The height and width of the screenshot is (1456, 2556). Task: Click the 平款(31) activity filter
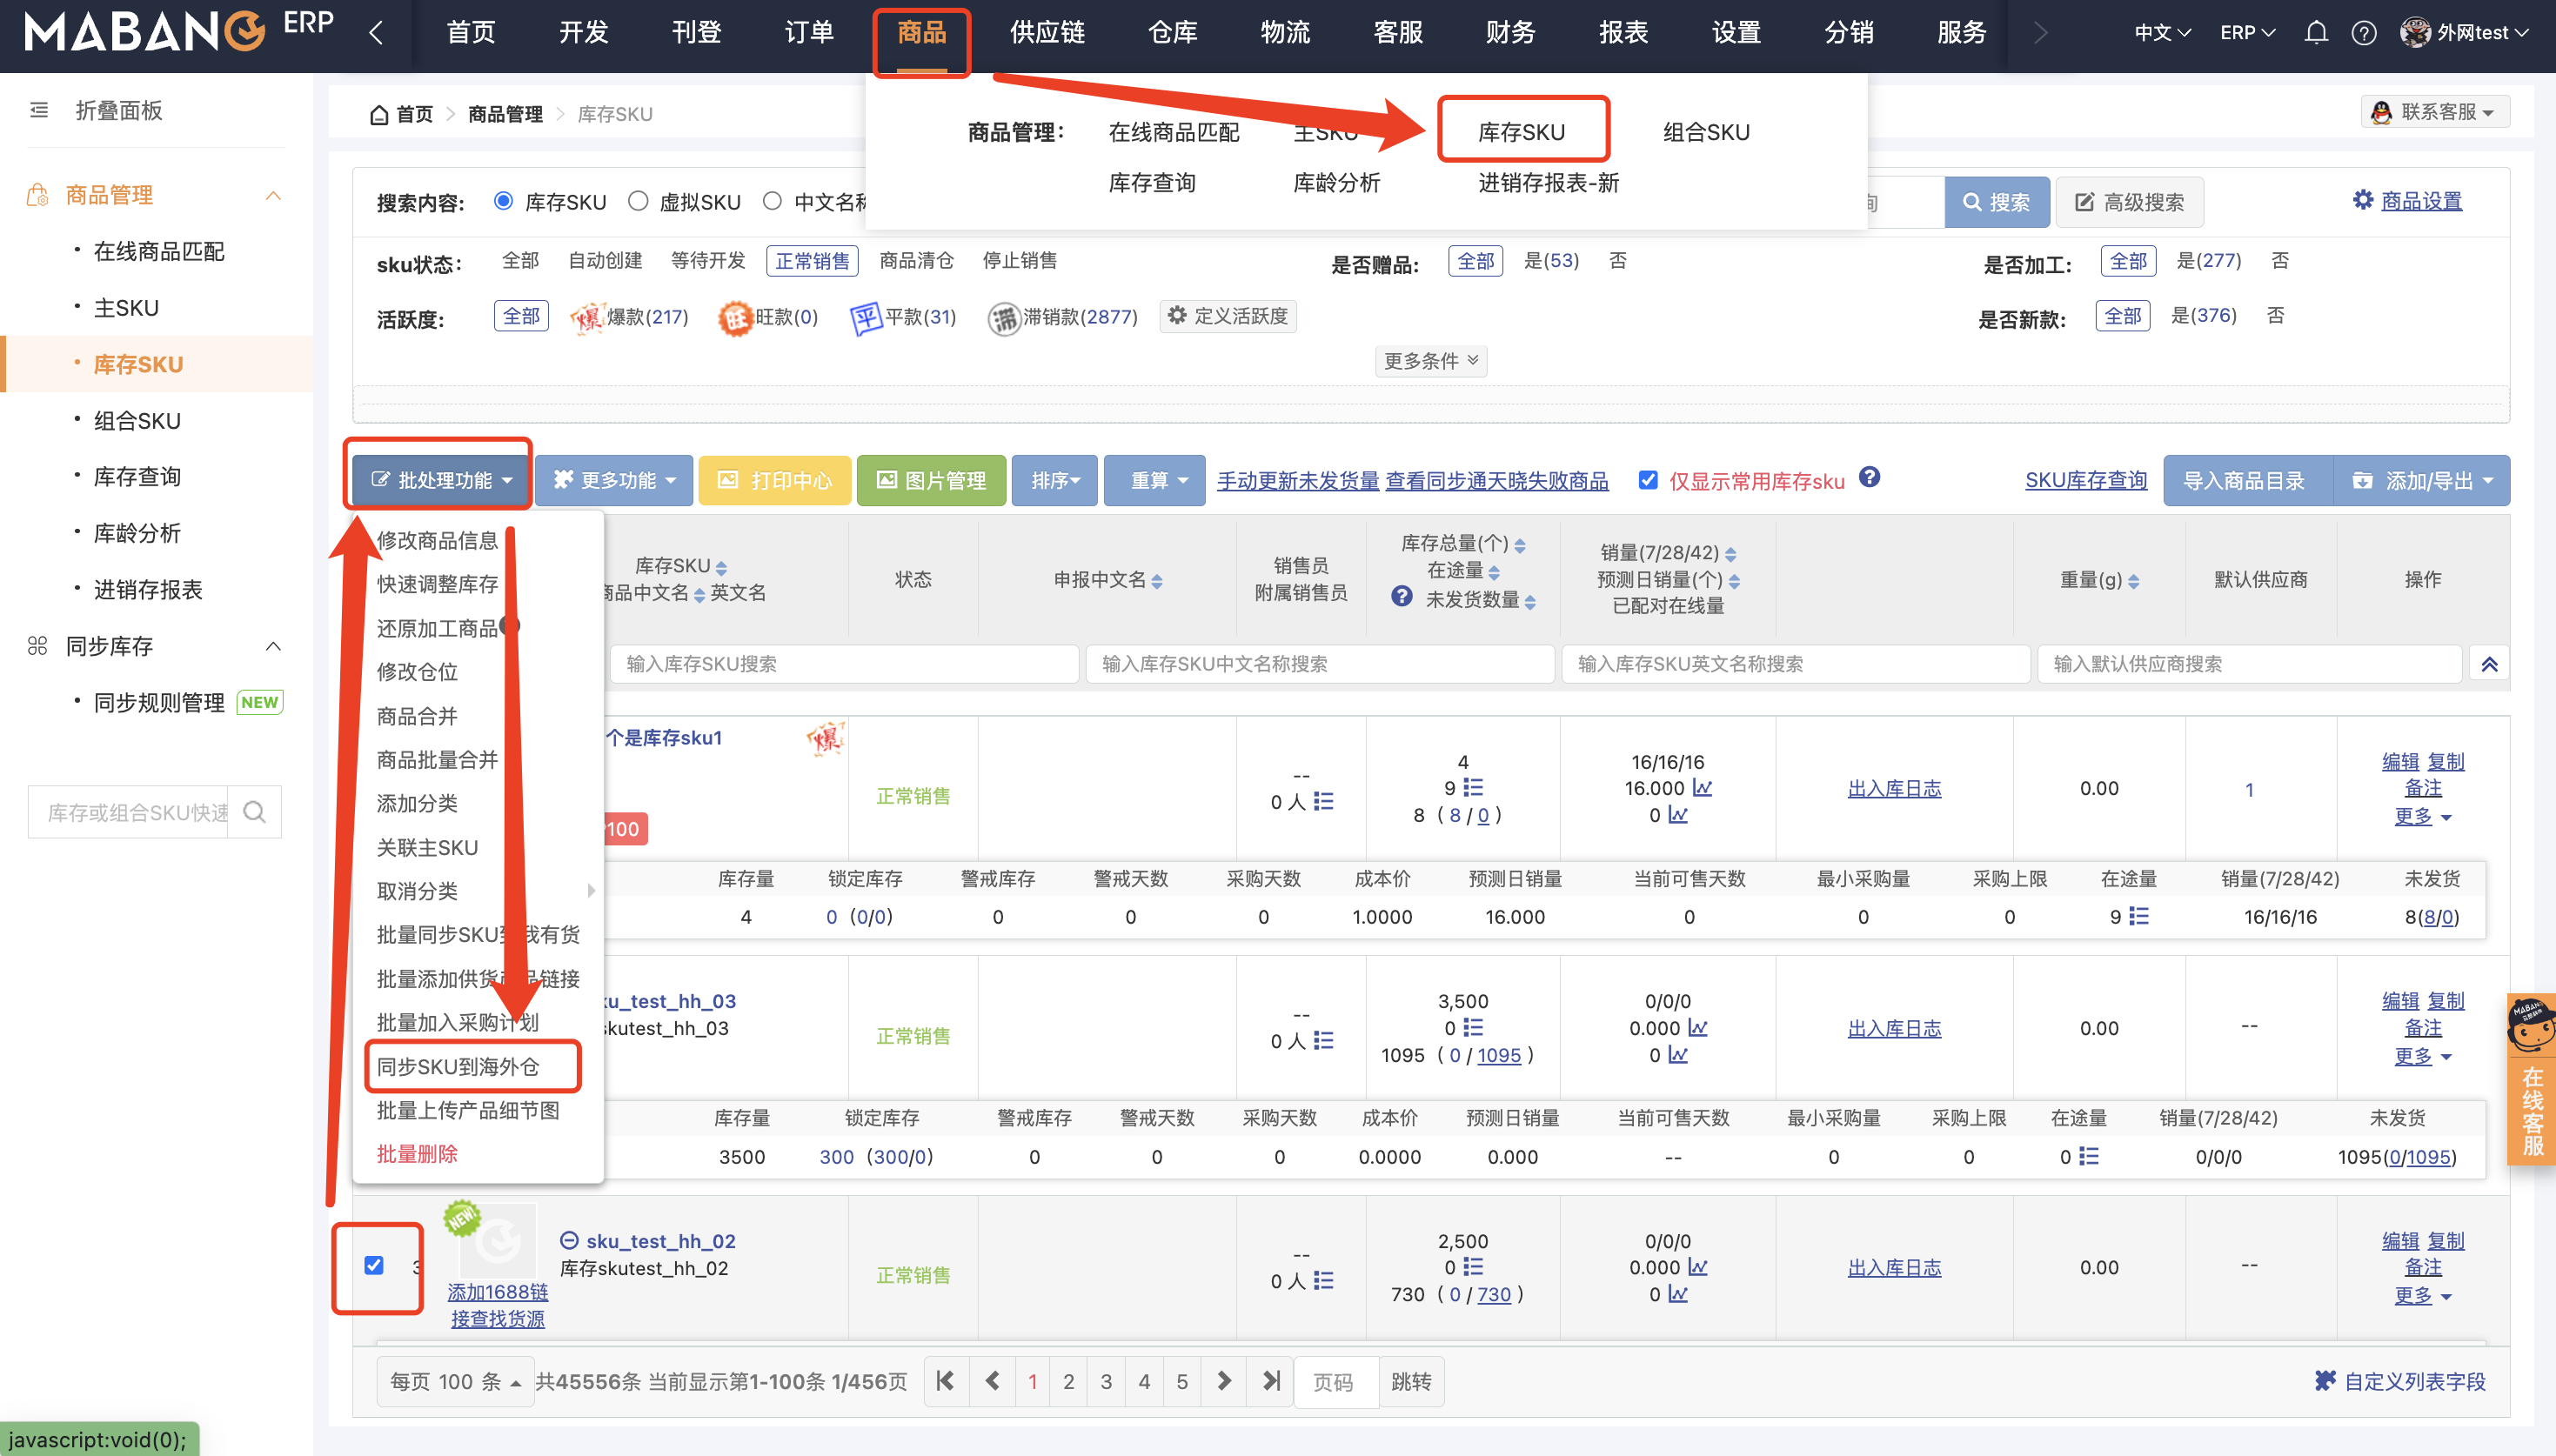click(904, 317)
